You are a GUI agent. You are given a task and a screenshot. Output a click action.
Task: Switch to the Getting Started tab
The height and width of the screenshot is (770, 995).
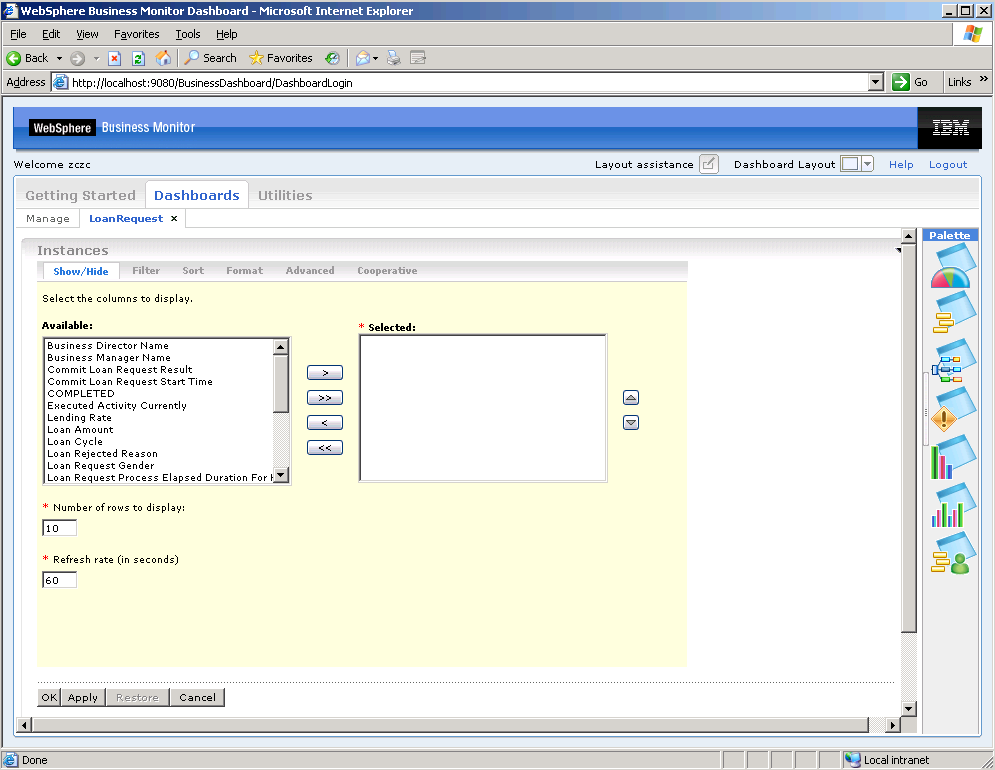click(x=81, y=196)
